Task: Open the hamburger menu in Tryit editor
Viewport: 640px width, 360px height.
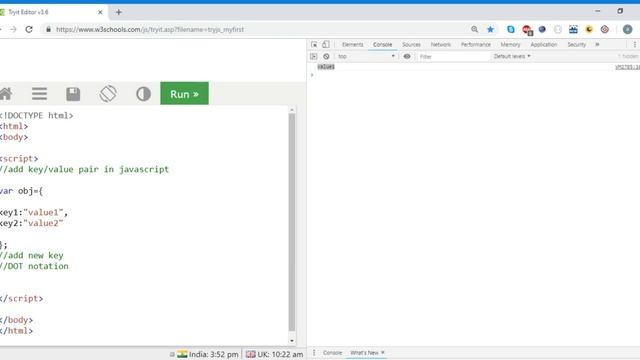Action: (40, 94)
